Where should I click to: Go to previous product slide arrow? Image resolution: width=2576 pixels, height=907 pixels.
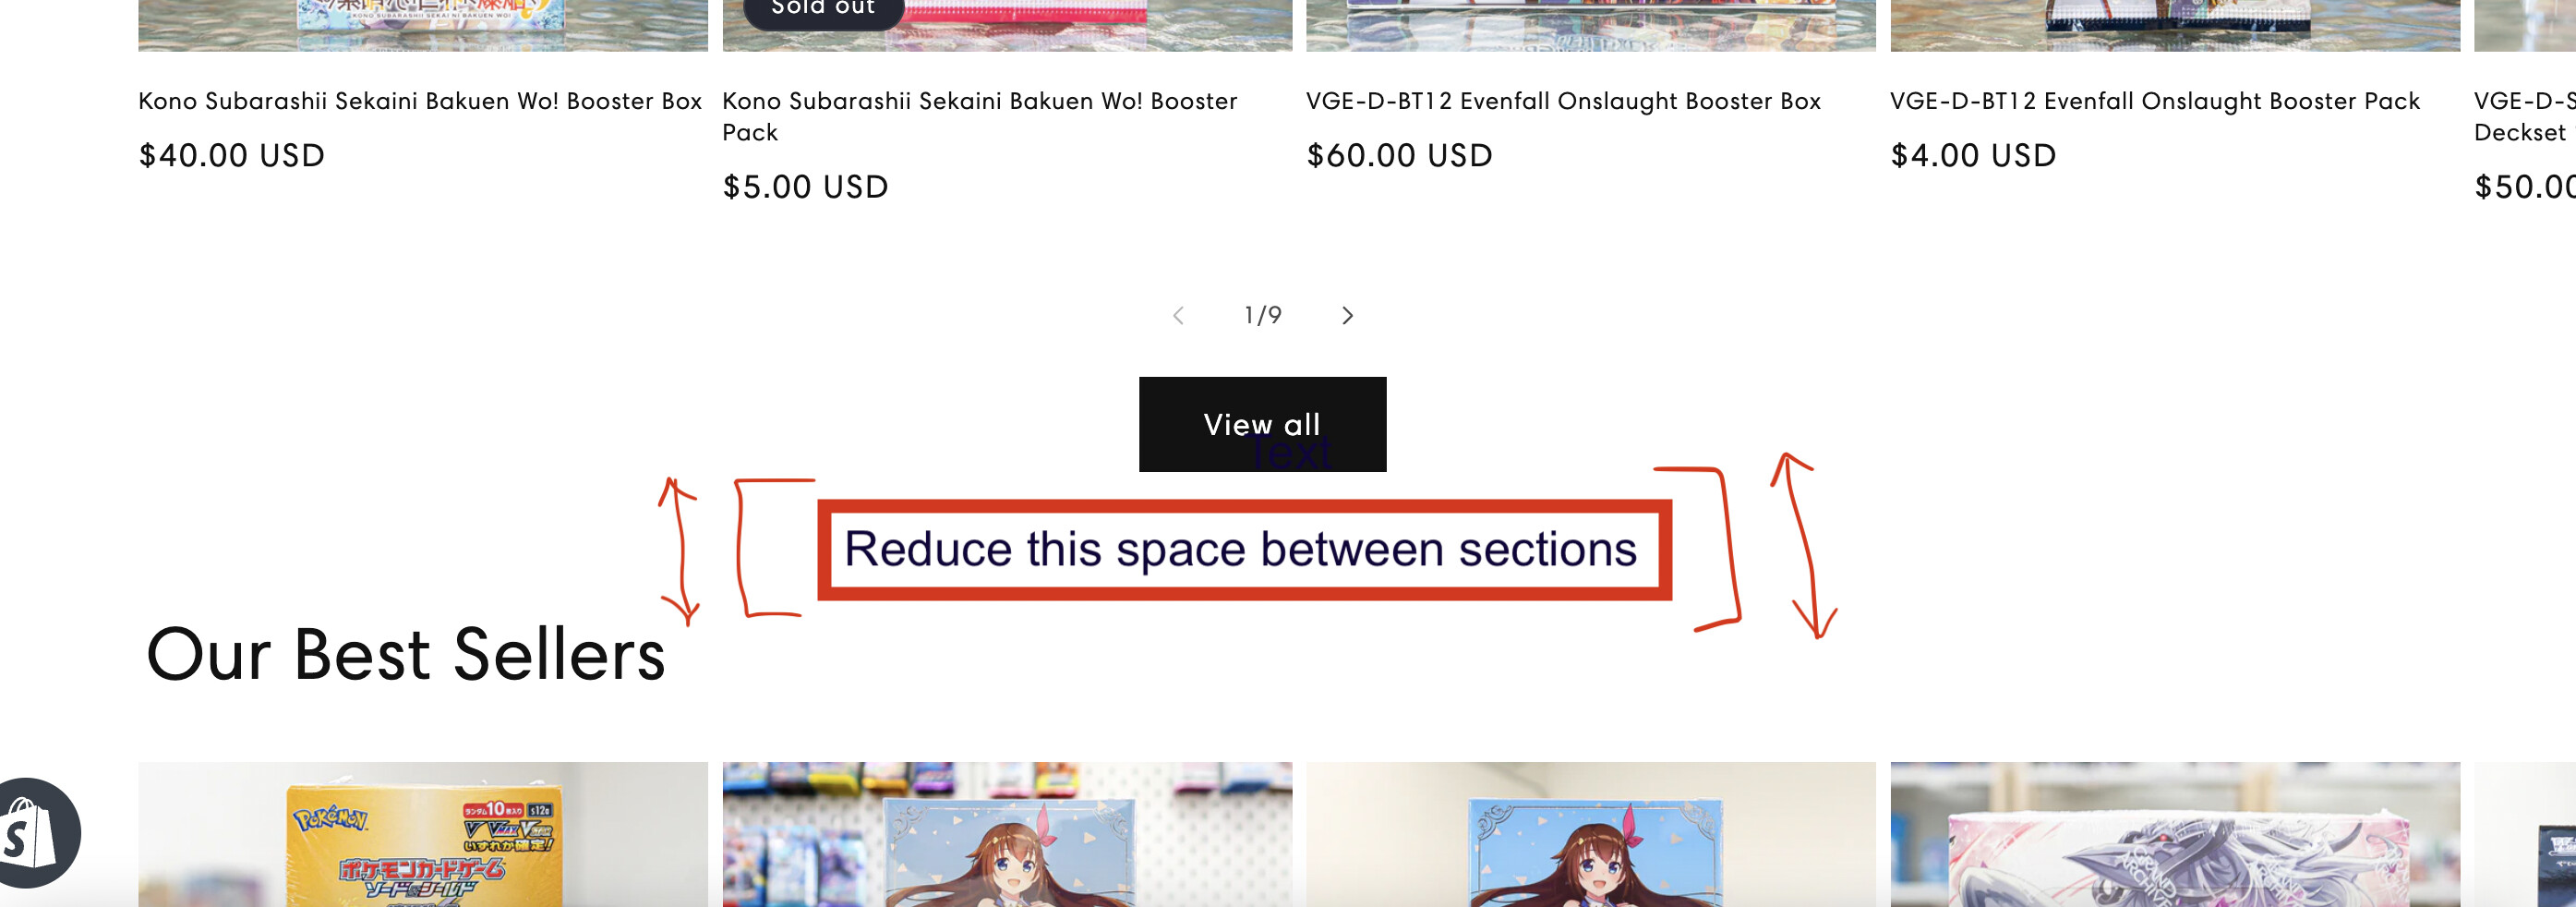click(1178, 316)
